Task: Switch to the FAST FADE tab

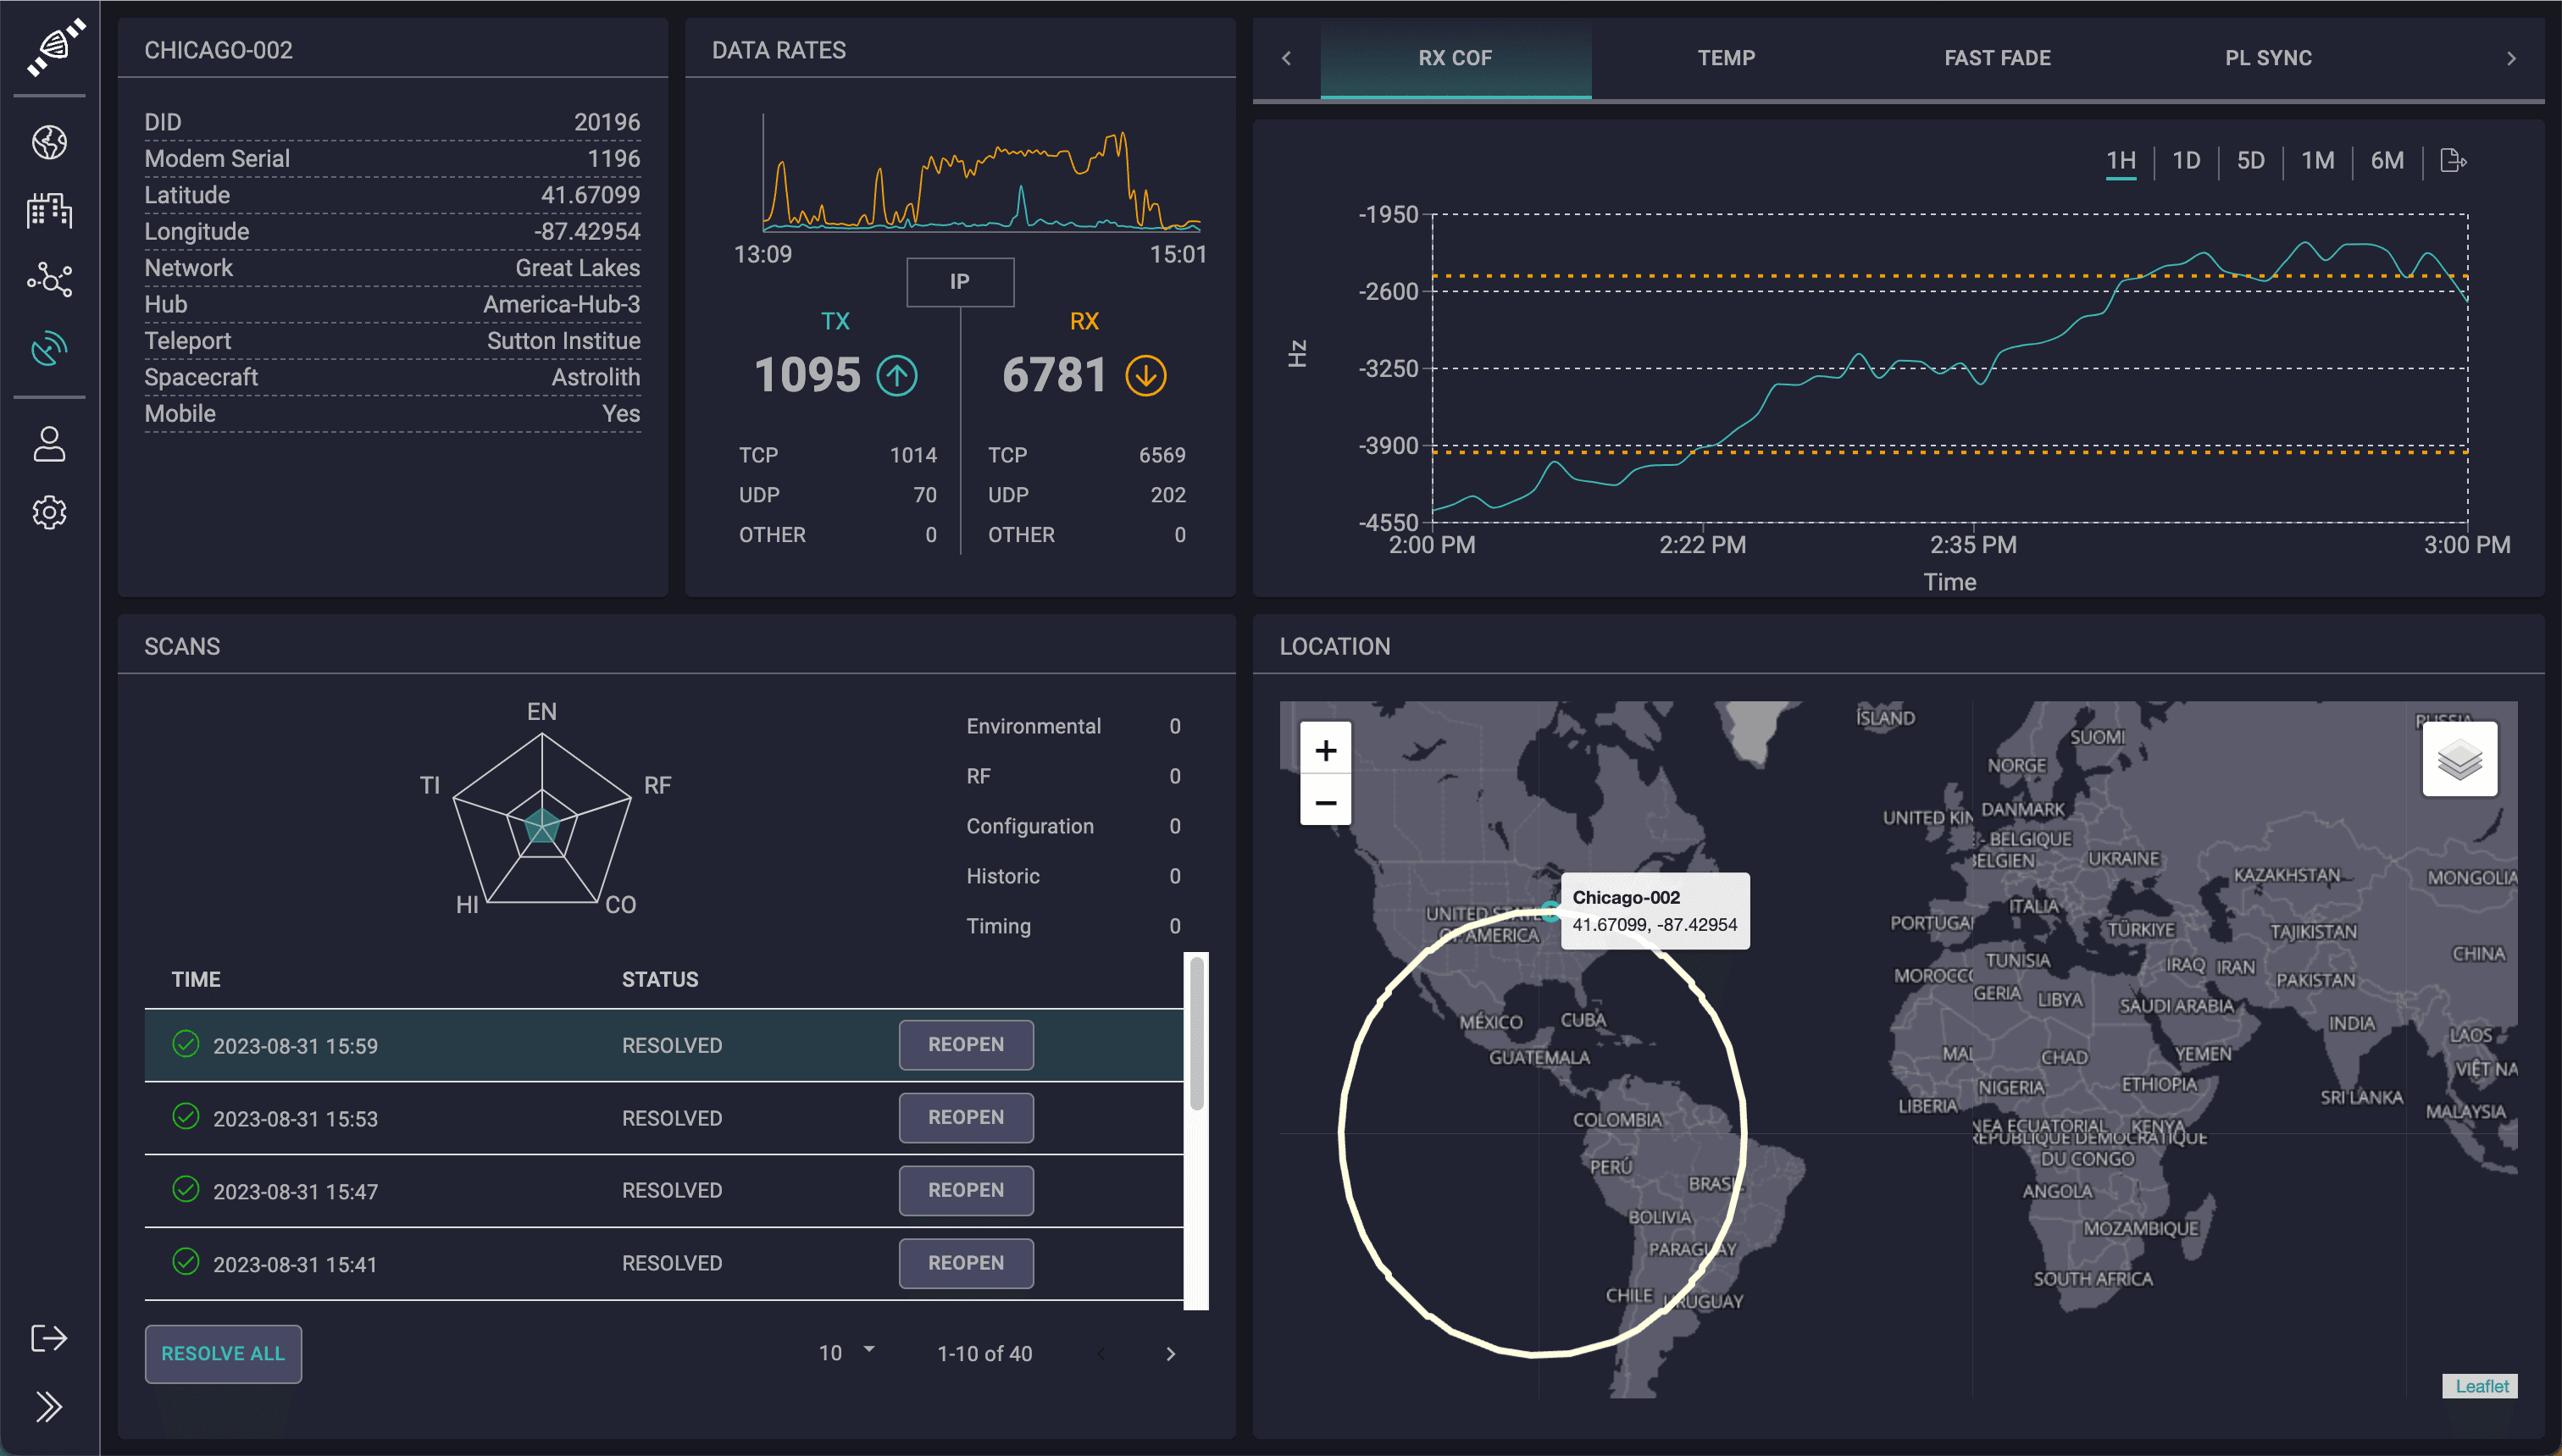Action: click(1997, 58)
